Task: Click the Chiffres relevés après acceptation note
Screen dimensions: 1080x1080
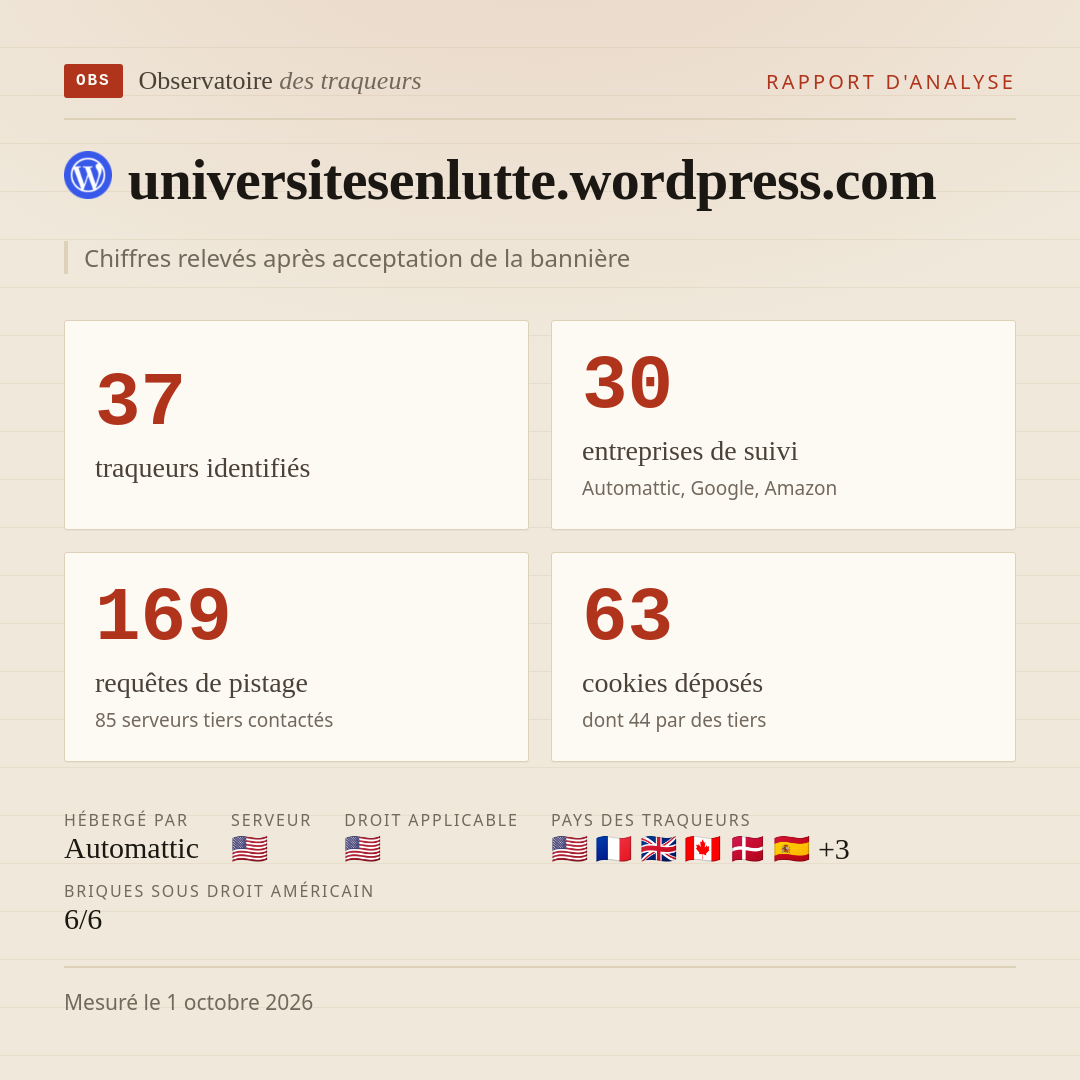Action: tap(357, 259)
